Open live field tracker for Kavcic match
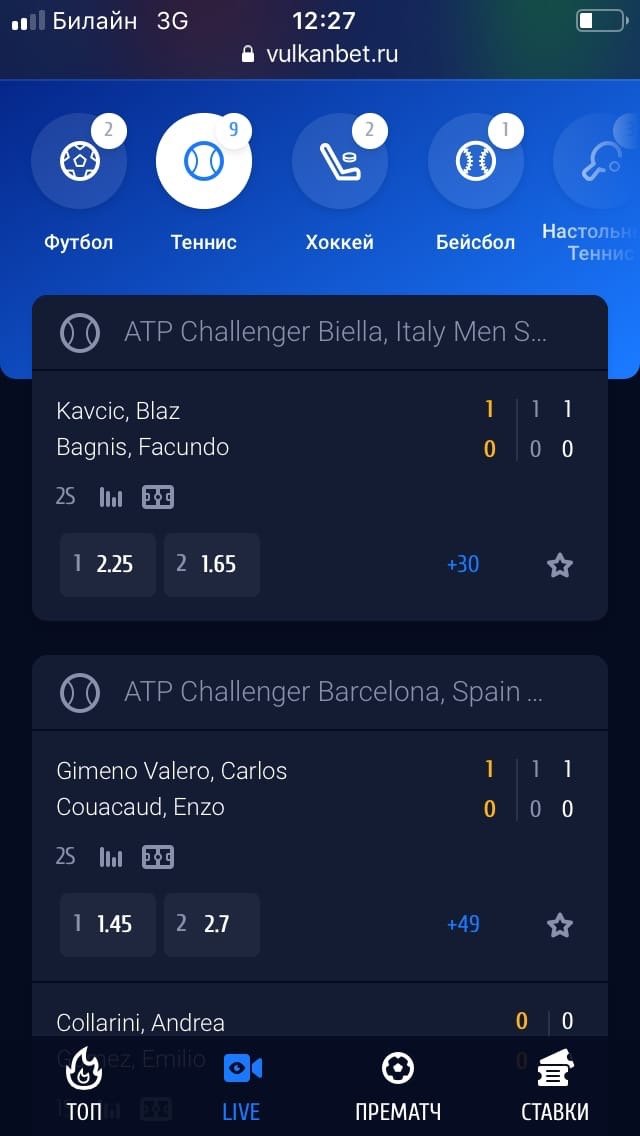The width and height of the screenshot is (640, 1136). pyautogui.click(x=158, y=497)
